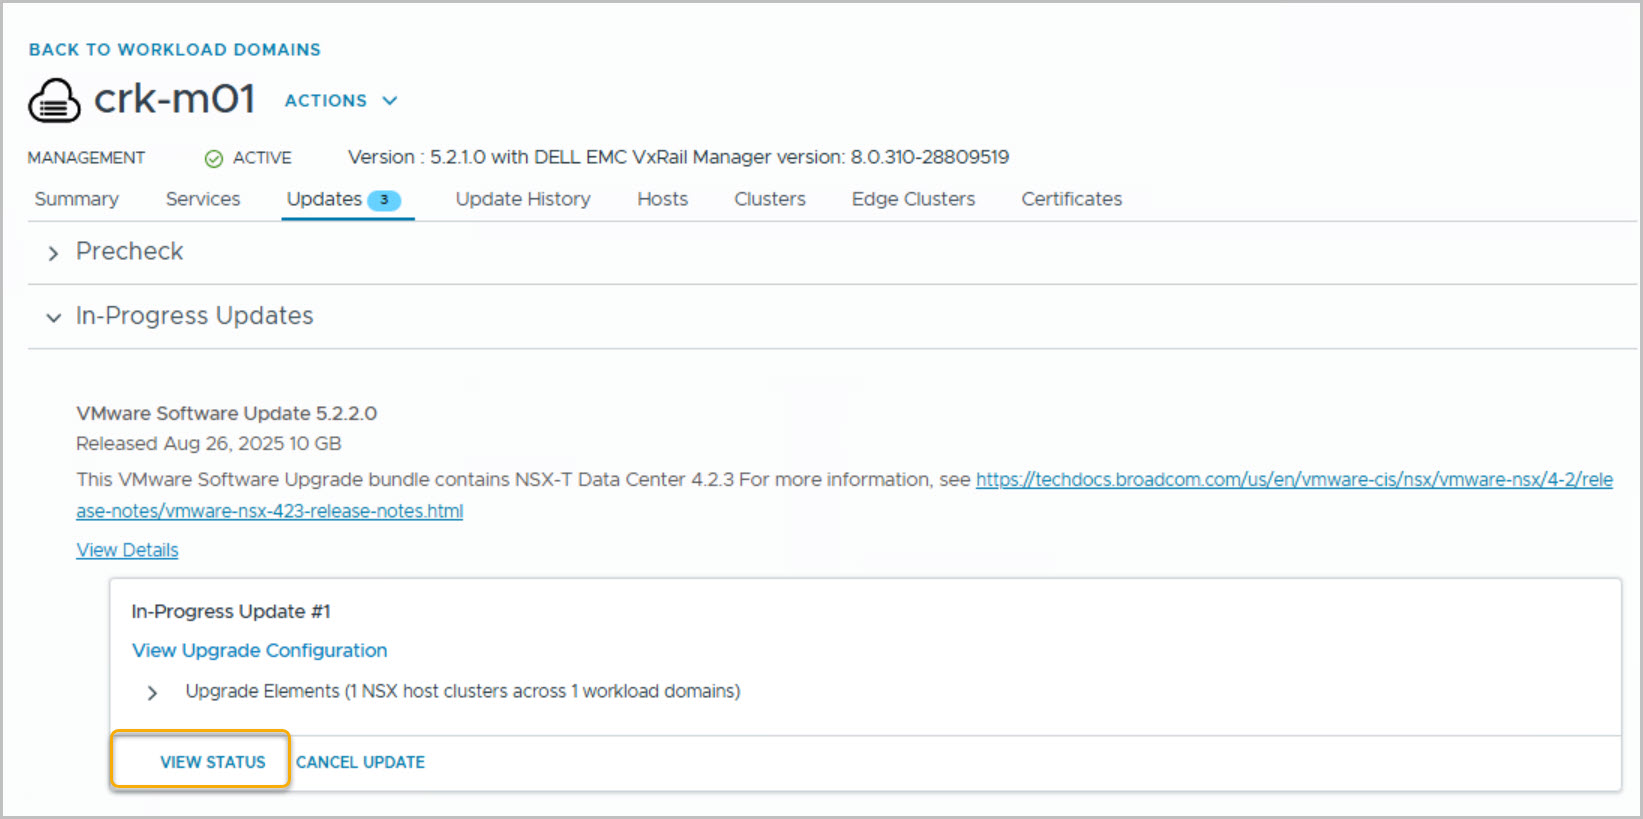1643x819 pixels.
Task: Open the Services tab
Action: click(x=203, y=199)
